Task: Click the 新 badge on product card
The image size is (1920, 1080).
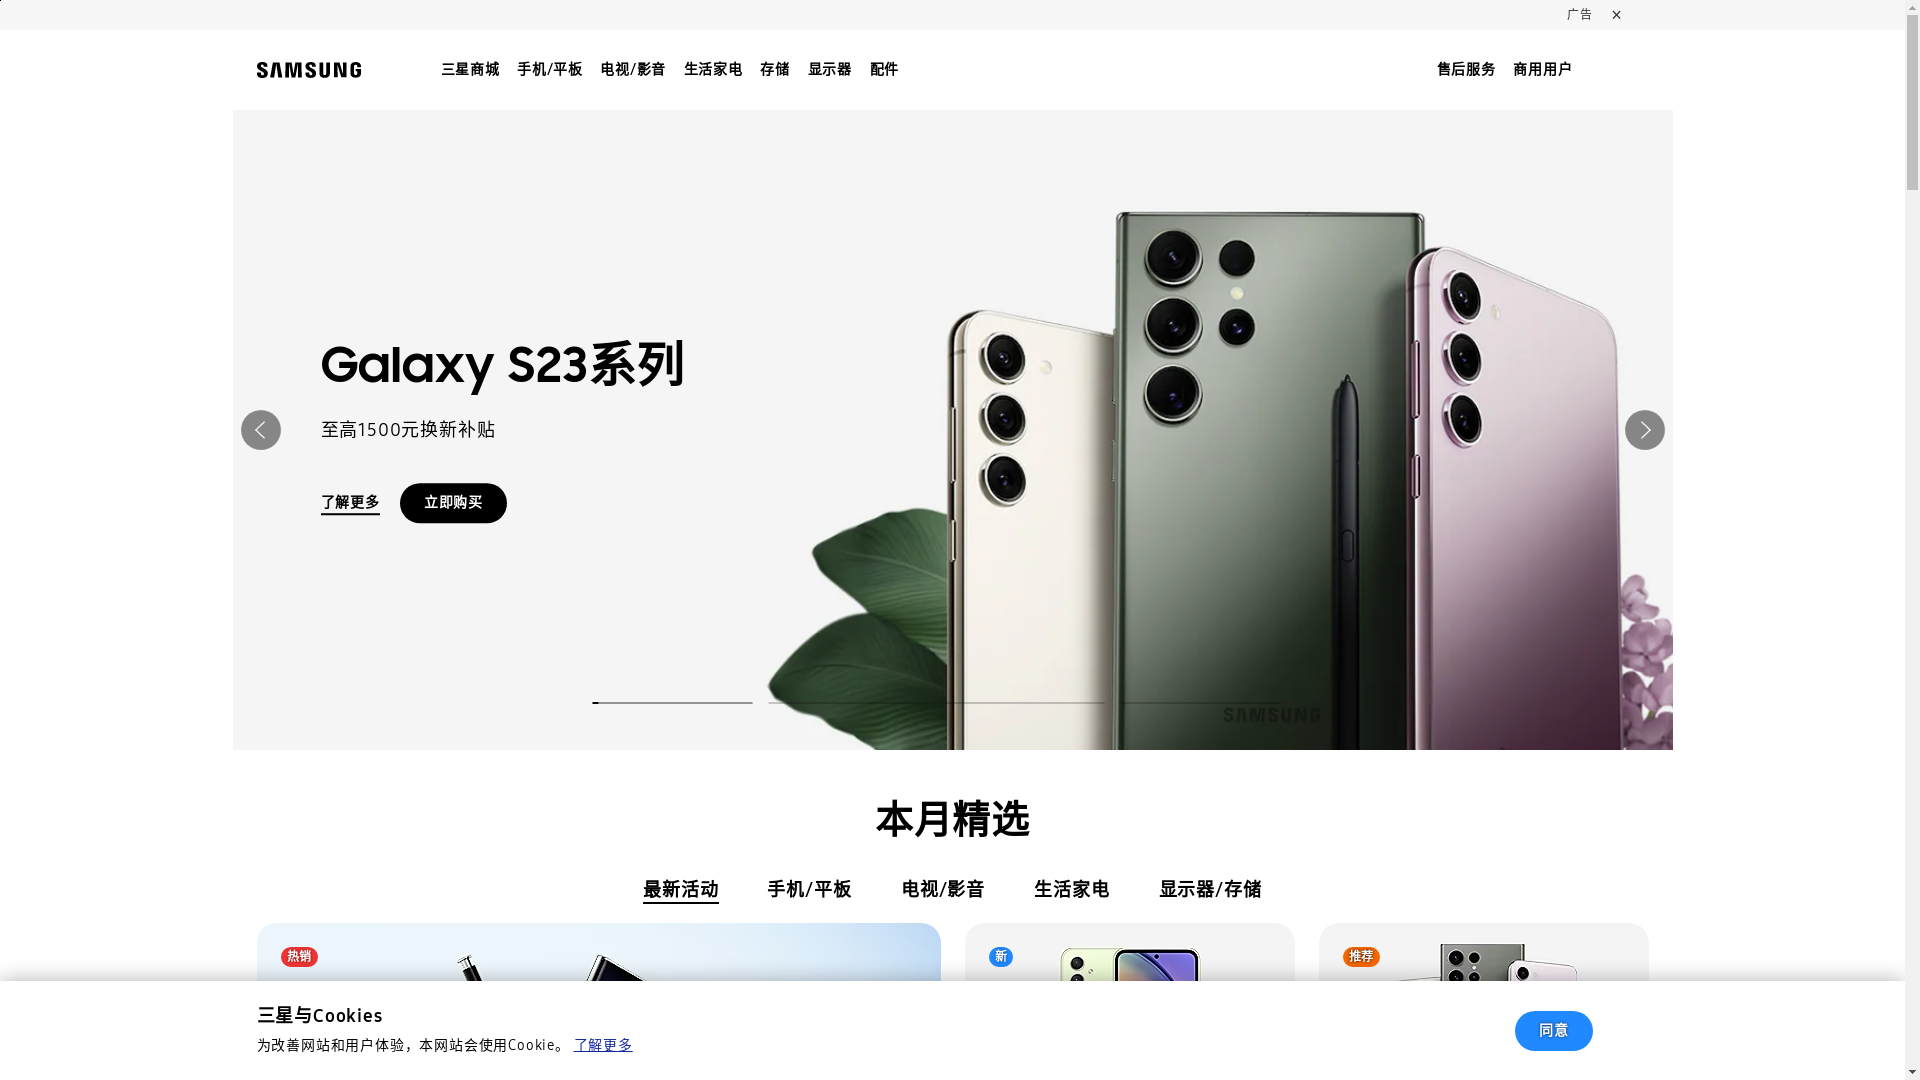Action: (x=1001, y=957)
